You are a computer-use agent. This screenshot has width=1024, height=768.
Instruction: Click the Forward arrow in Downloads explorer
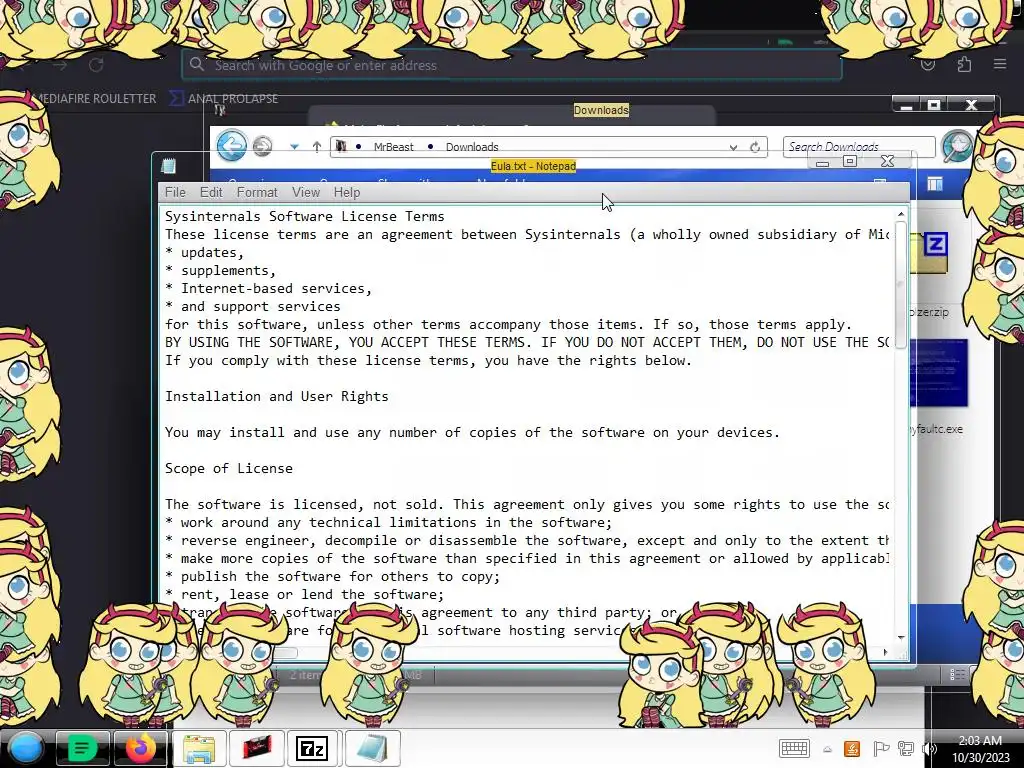point(263,146)
